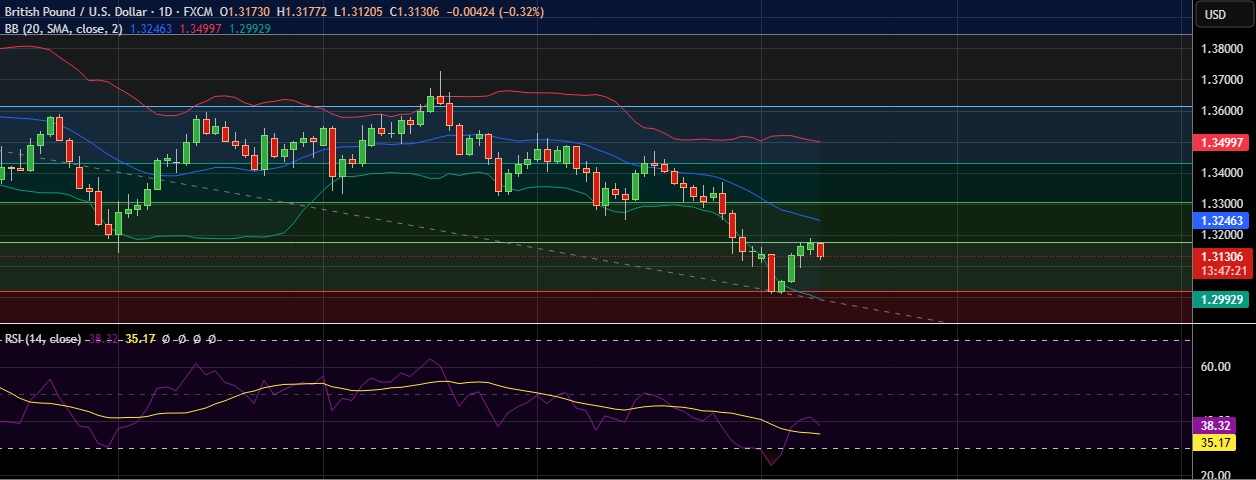1256x480 pixels.
Task: Click the 60.00 level on RSI scale
Action: [1215, 367]
